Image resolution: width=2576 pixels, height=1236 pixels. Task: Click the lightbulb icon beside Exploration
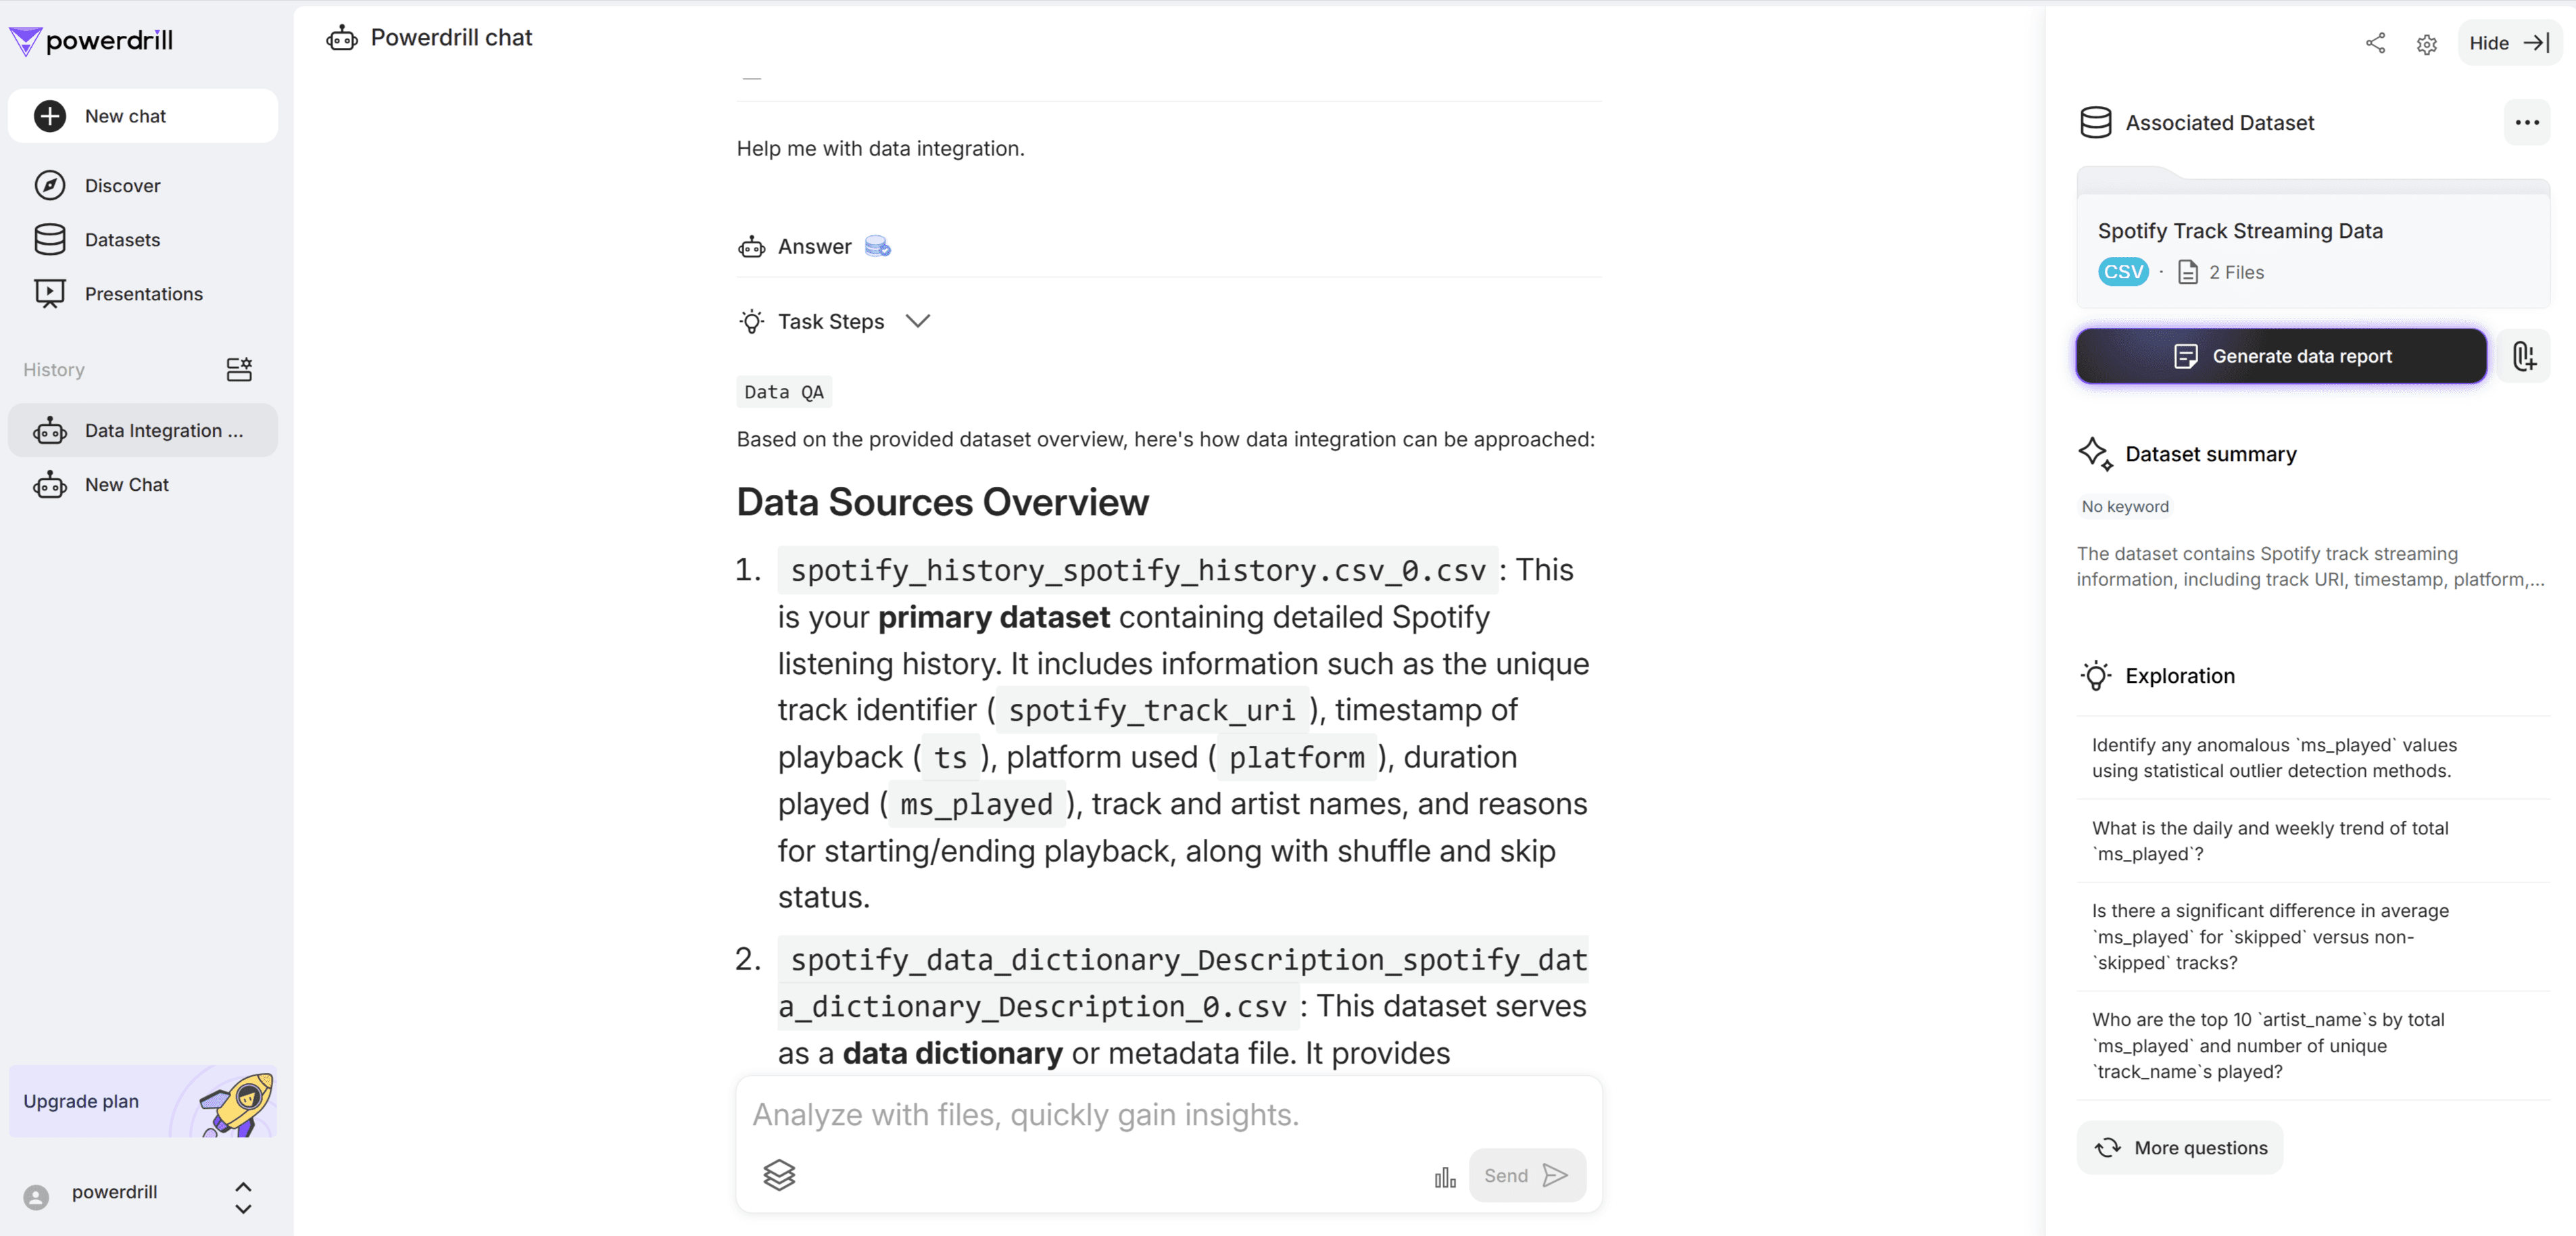[2095, 676]
